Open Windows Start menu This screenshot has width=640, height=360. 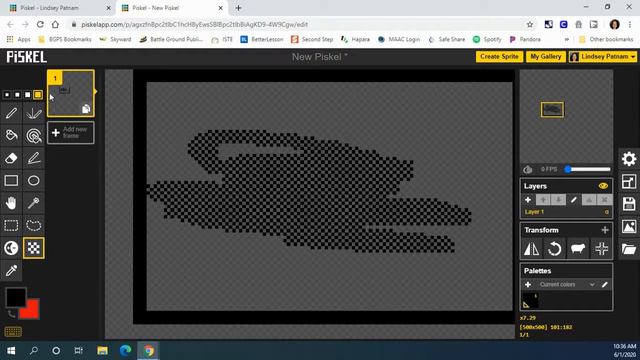[11, 350]
